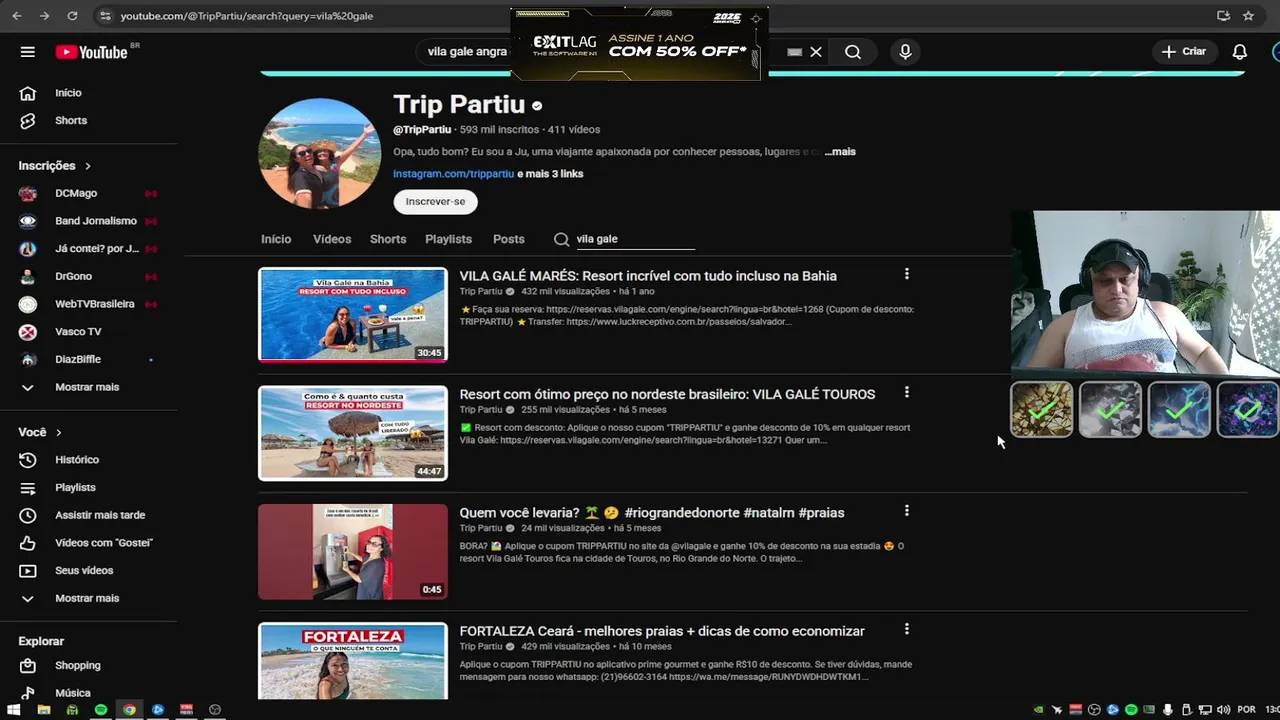Reload the page in the browser

72,16
